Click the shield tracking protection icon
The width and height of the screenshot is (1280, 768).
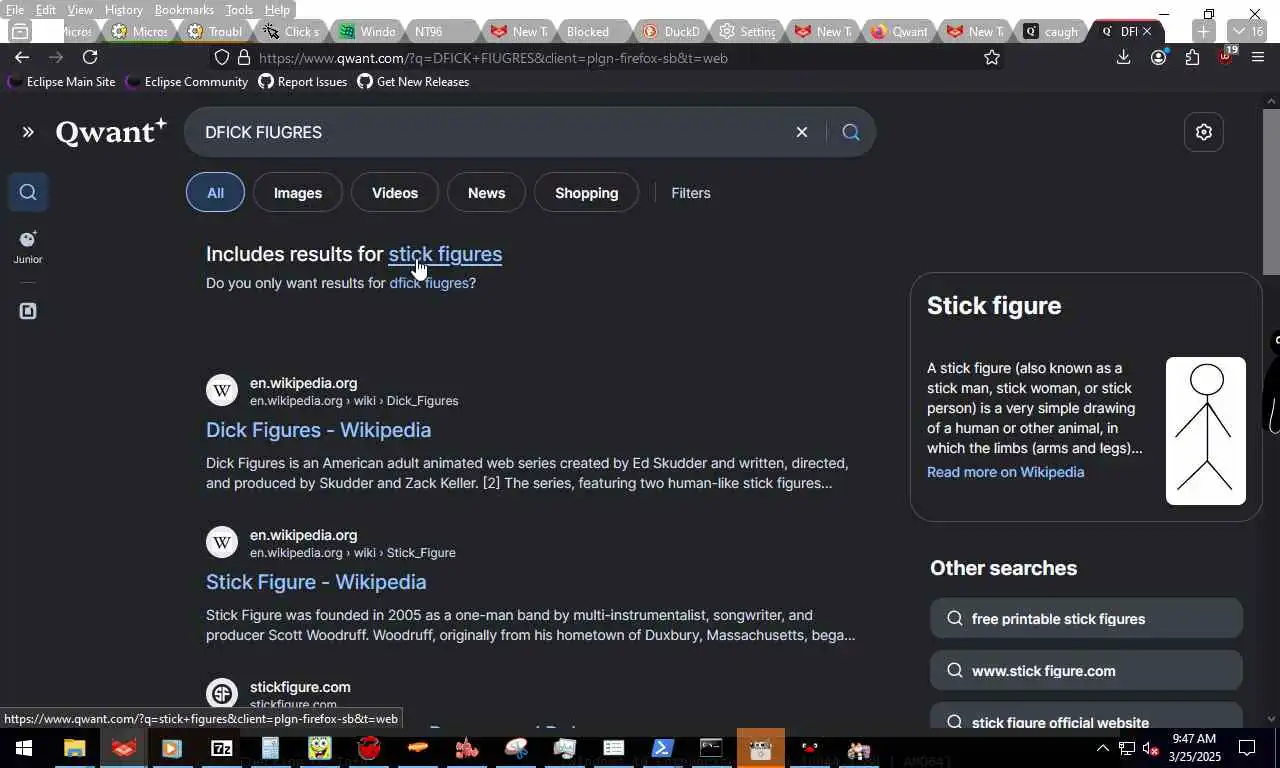pyautogui.click(x=222, y=58)
